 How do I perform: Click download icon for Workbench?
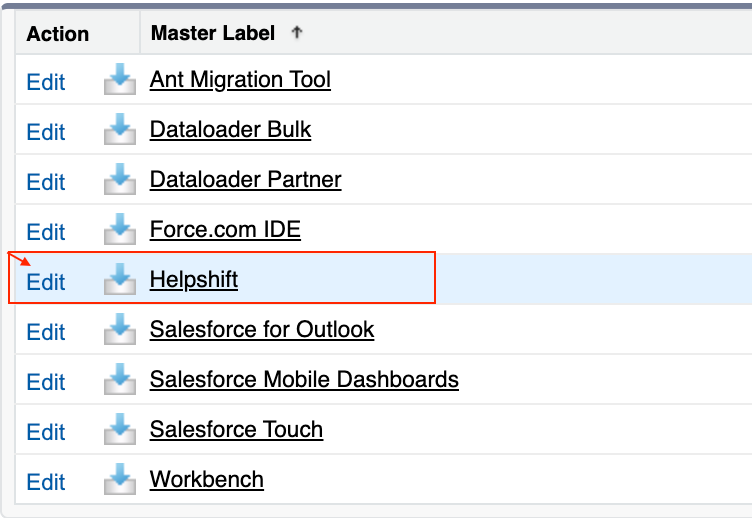click(x=119, y=480)
